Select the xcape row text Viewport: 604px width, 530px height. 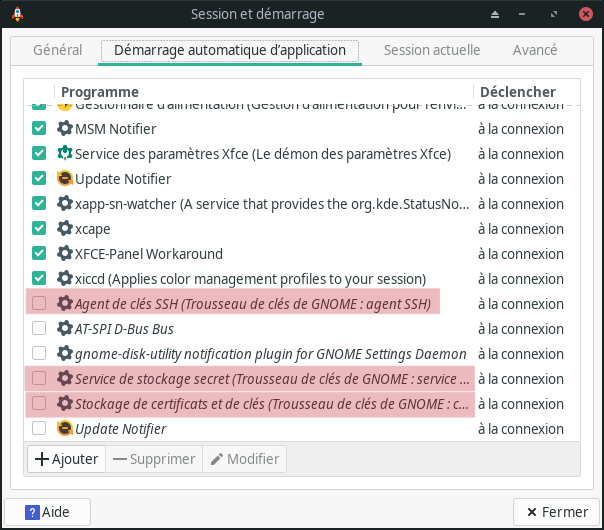pyautogui.click(x=92, y=229)
